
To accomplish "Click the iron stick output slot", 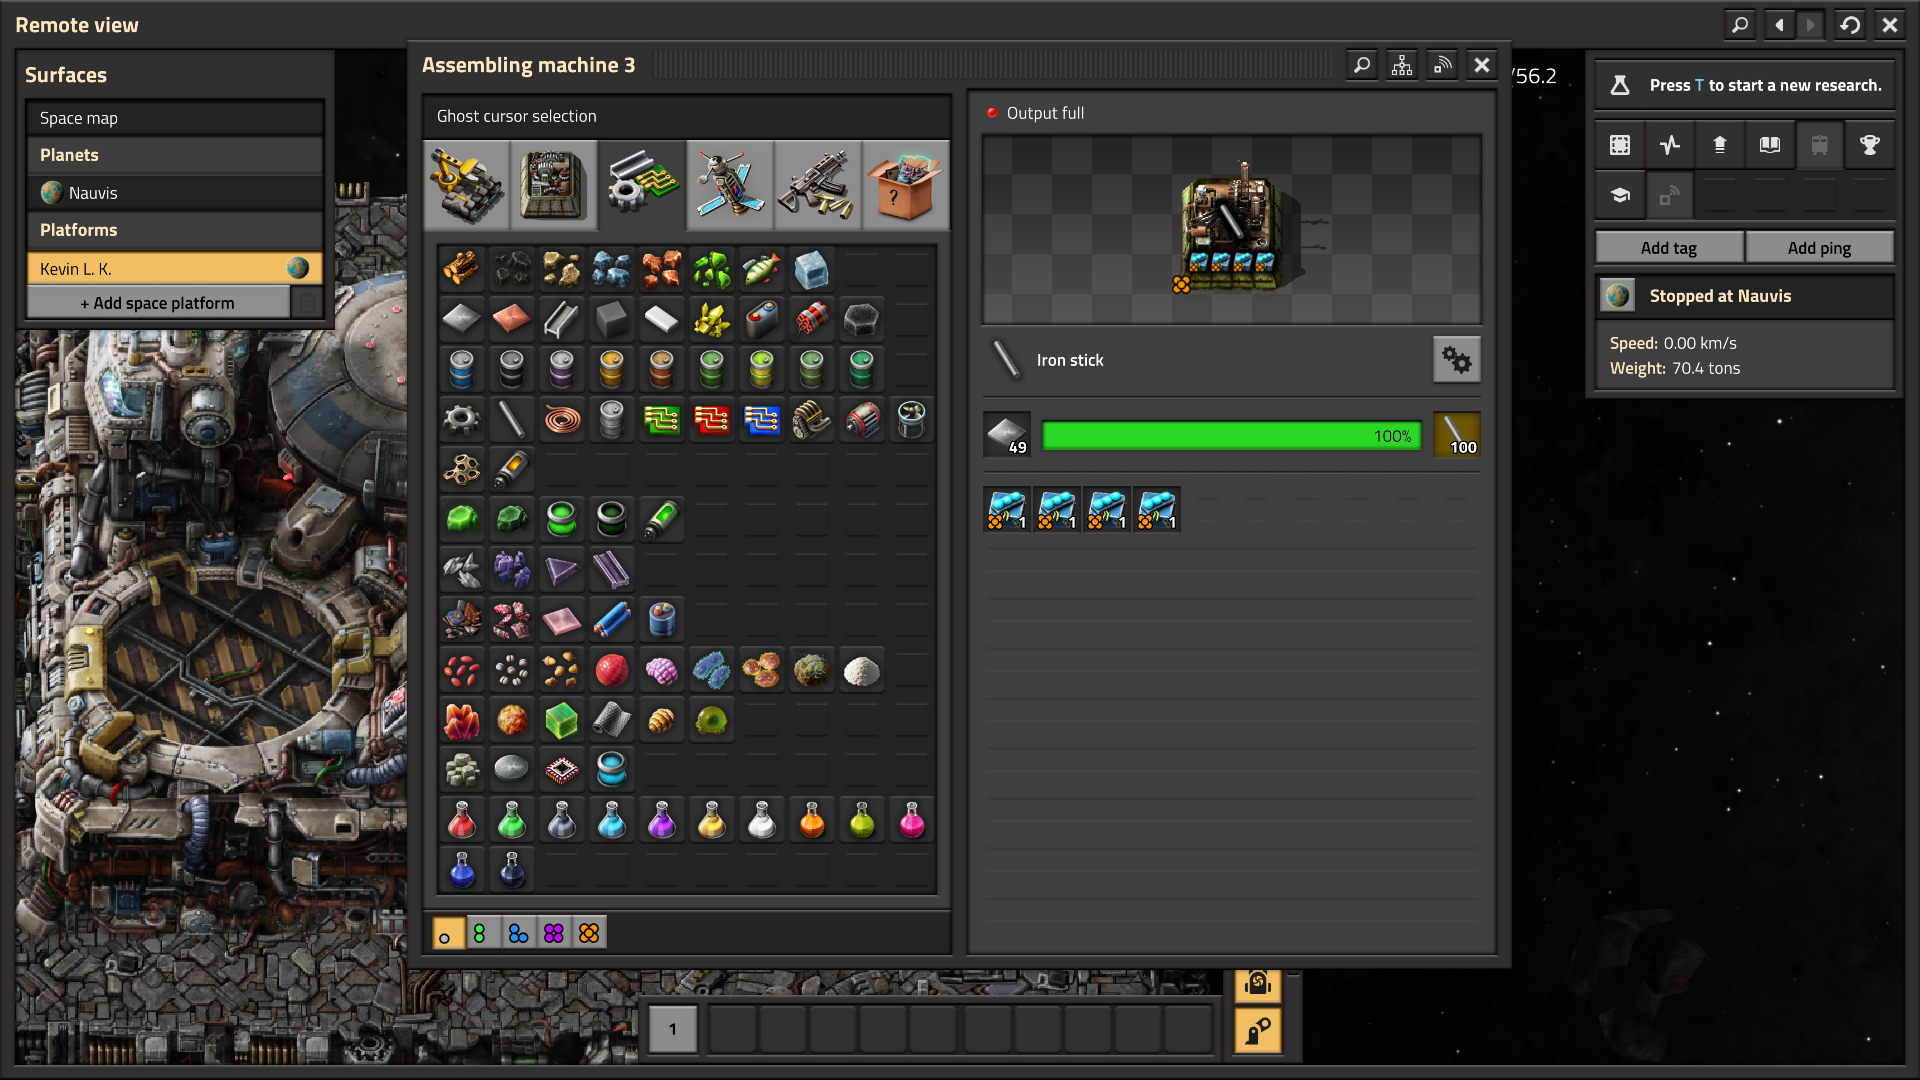I will click(1457, 435).
